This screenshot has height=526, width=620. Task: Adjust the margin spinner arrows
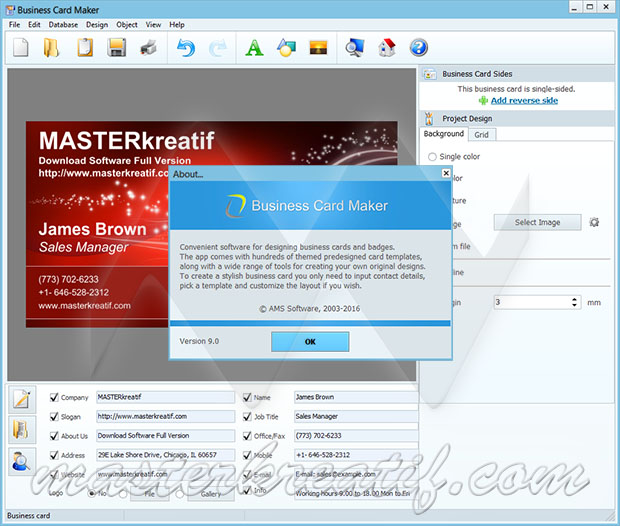pos(574,303)
